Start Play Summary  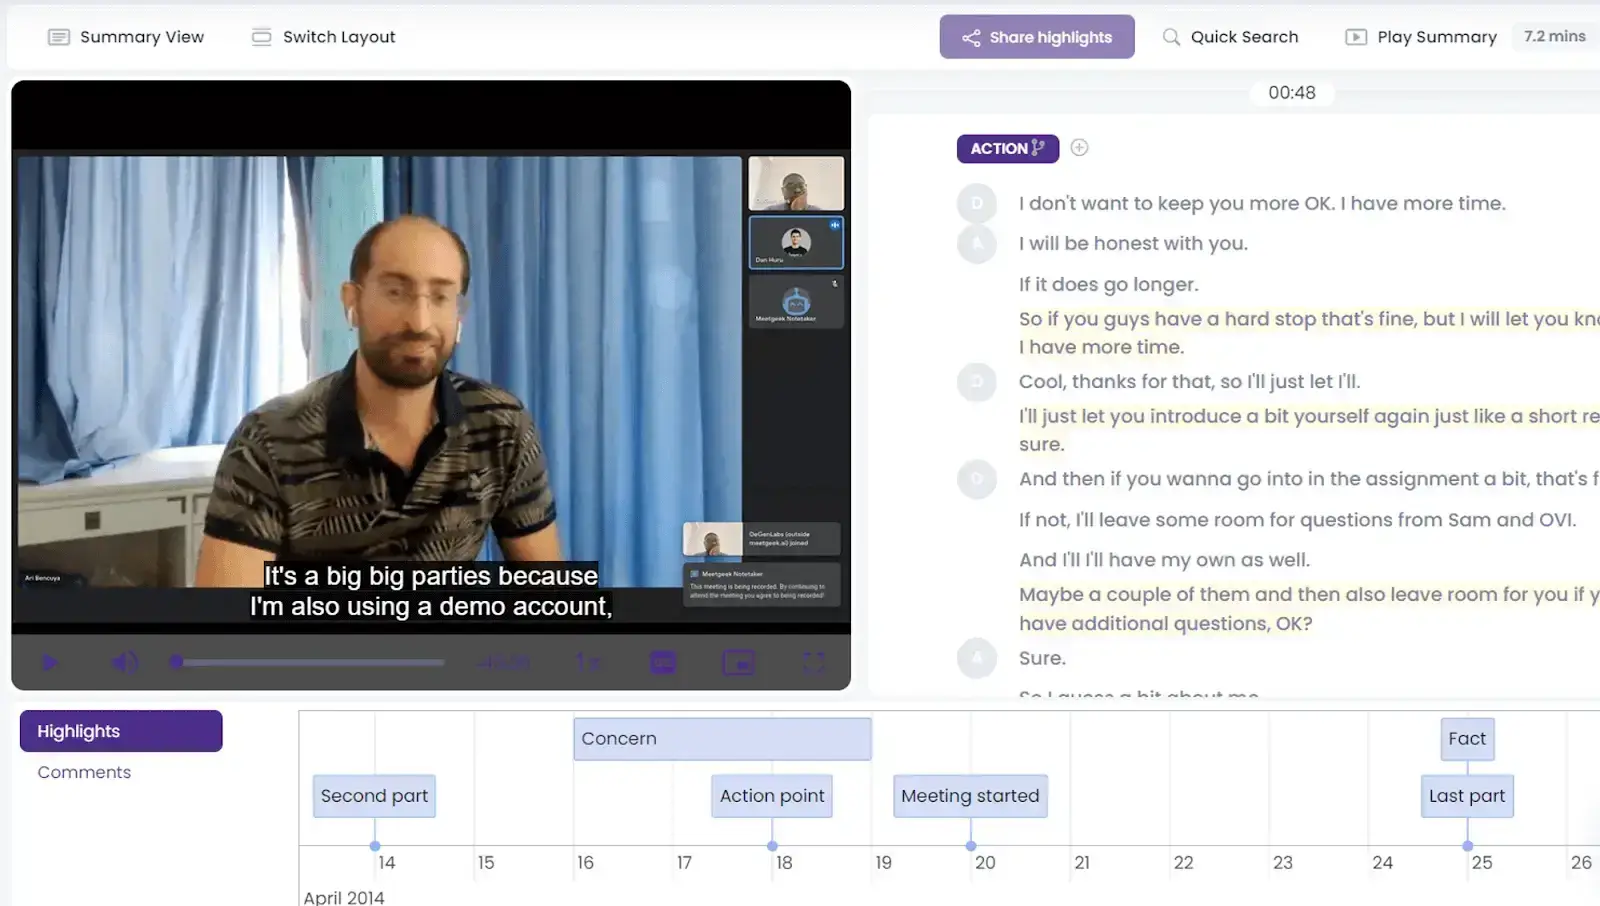[1421, 37]
